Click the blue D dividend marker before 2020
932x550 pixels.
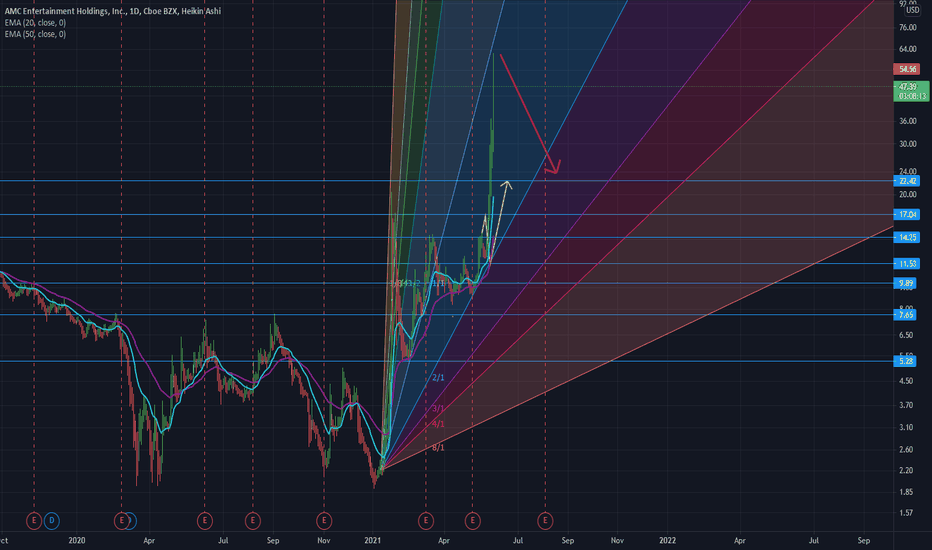click(52, 521)
